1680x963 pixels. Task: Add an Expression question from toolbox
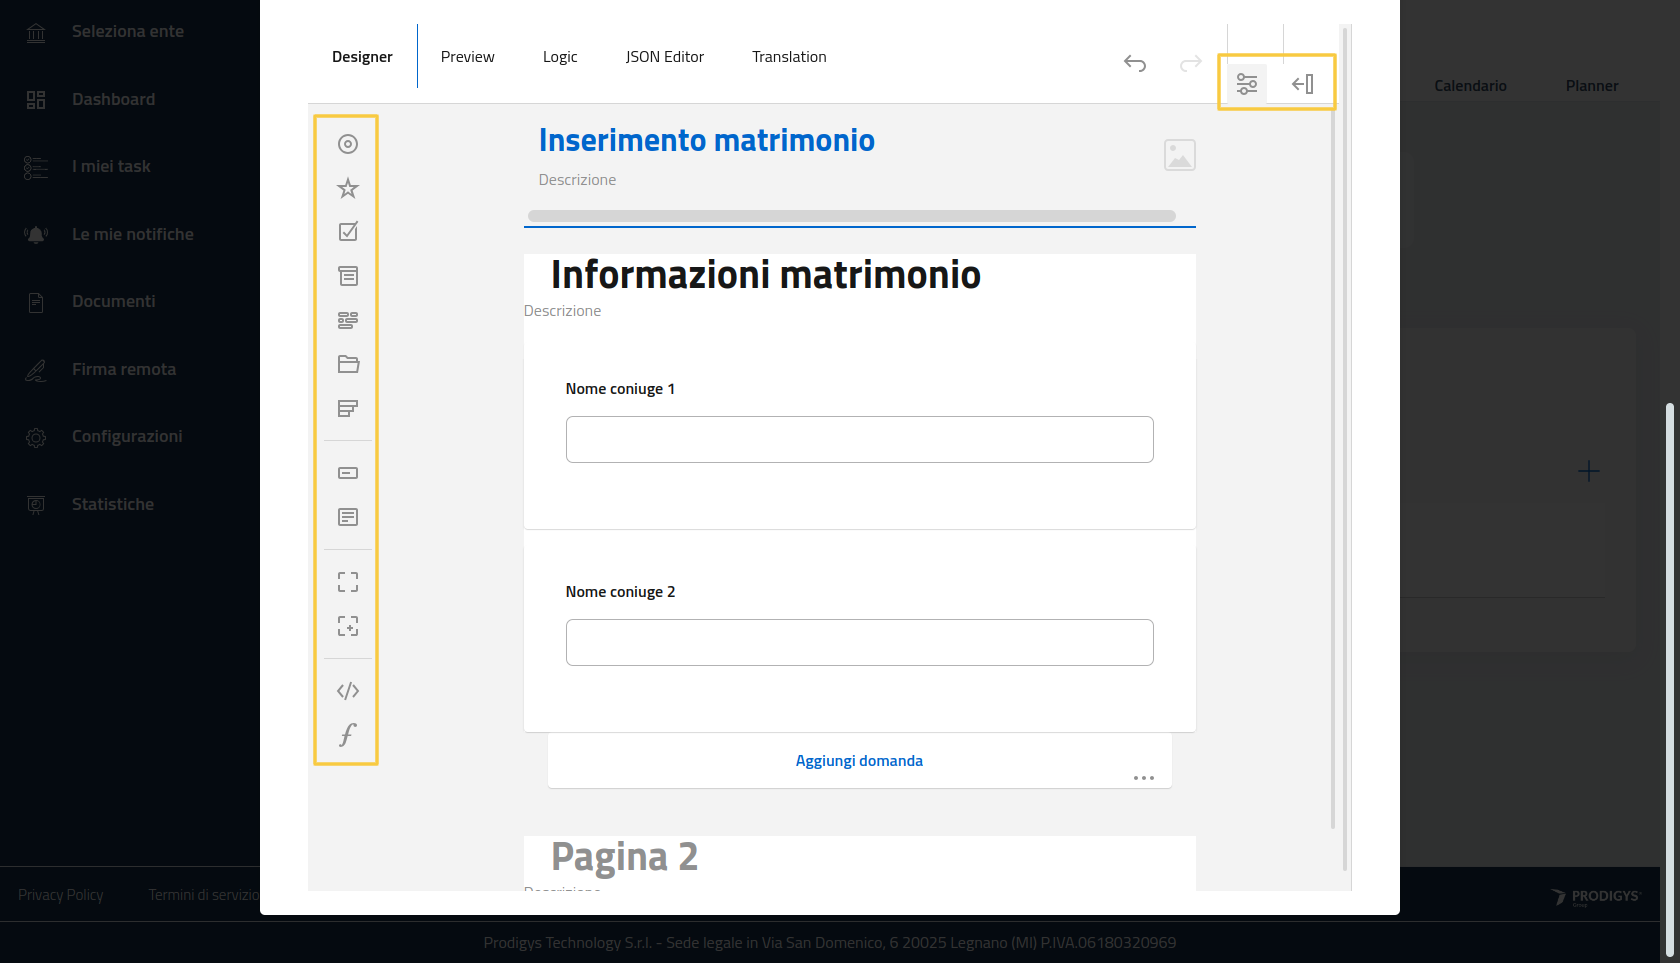coord(347,735)
